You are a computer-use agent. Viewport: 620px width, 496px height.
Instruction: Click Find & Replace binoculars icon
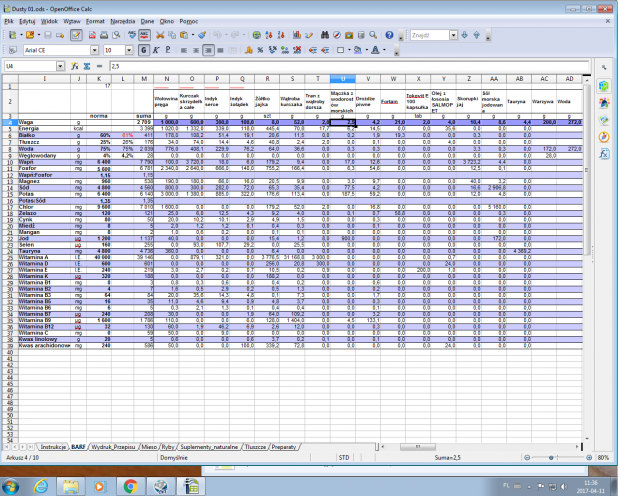(325, 35)
